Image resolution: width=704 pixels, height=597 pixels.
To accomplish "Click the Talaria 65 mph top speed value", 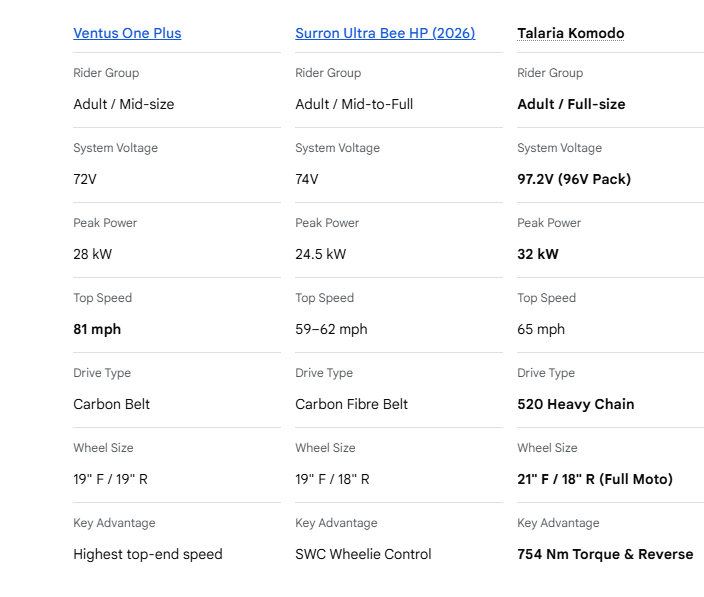I will point(541,329).
